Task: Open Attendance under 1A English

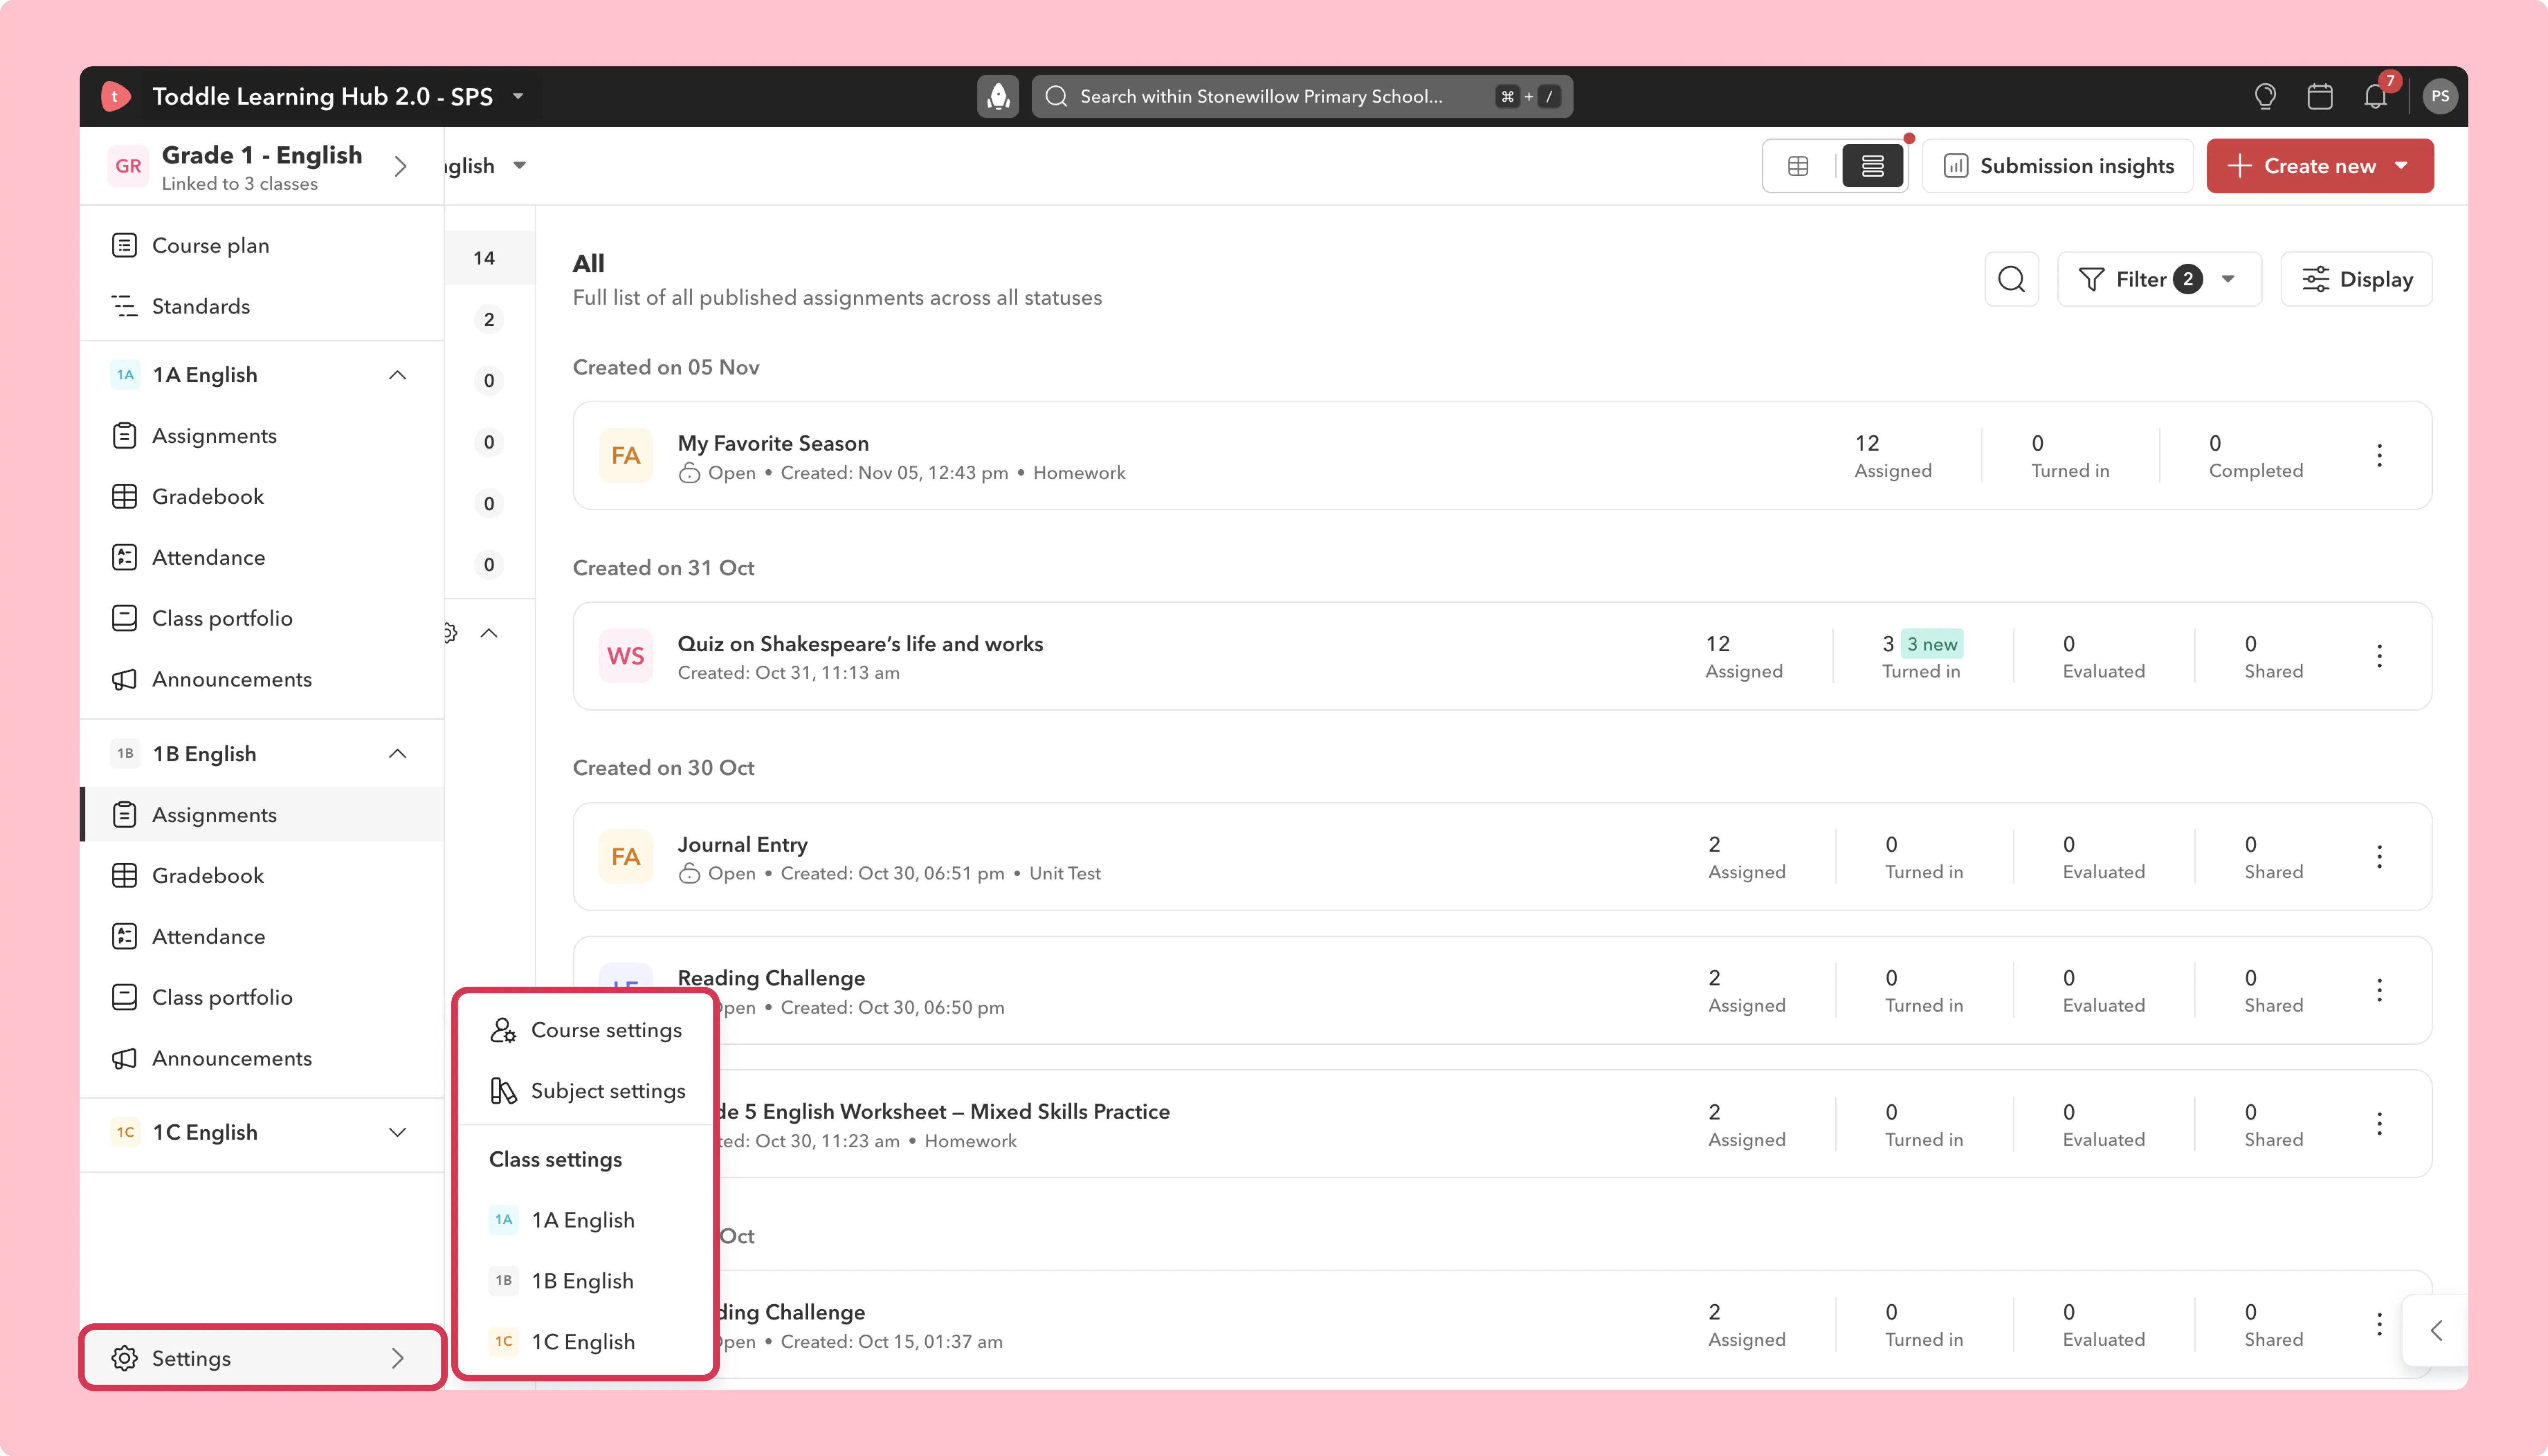Action: [262, 558]
